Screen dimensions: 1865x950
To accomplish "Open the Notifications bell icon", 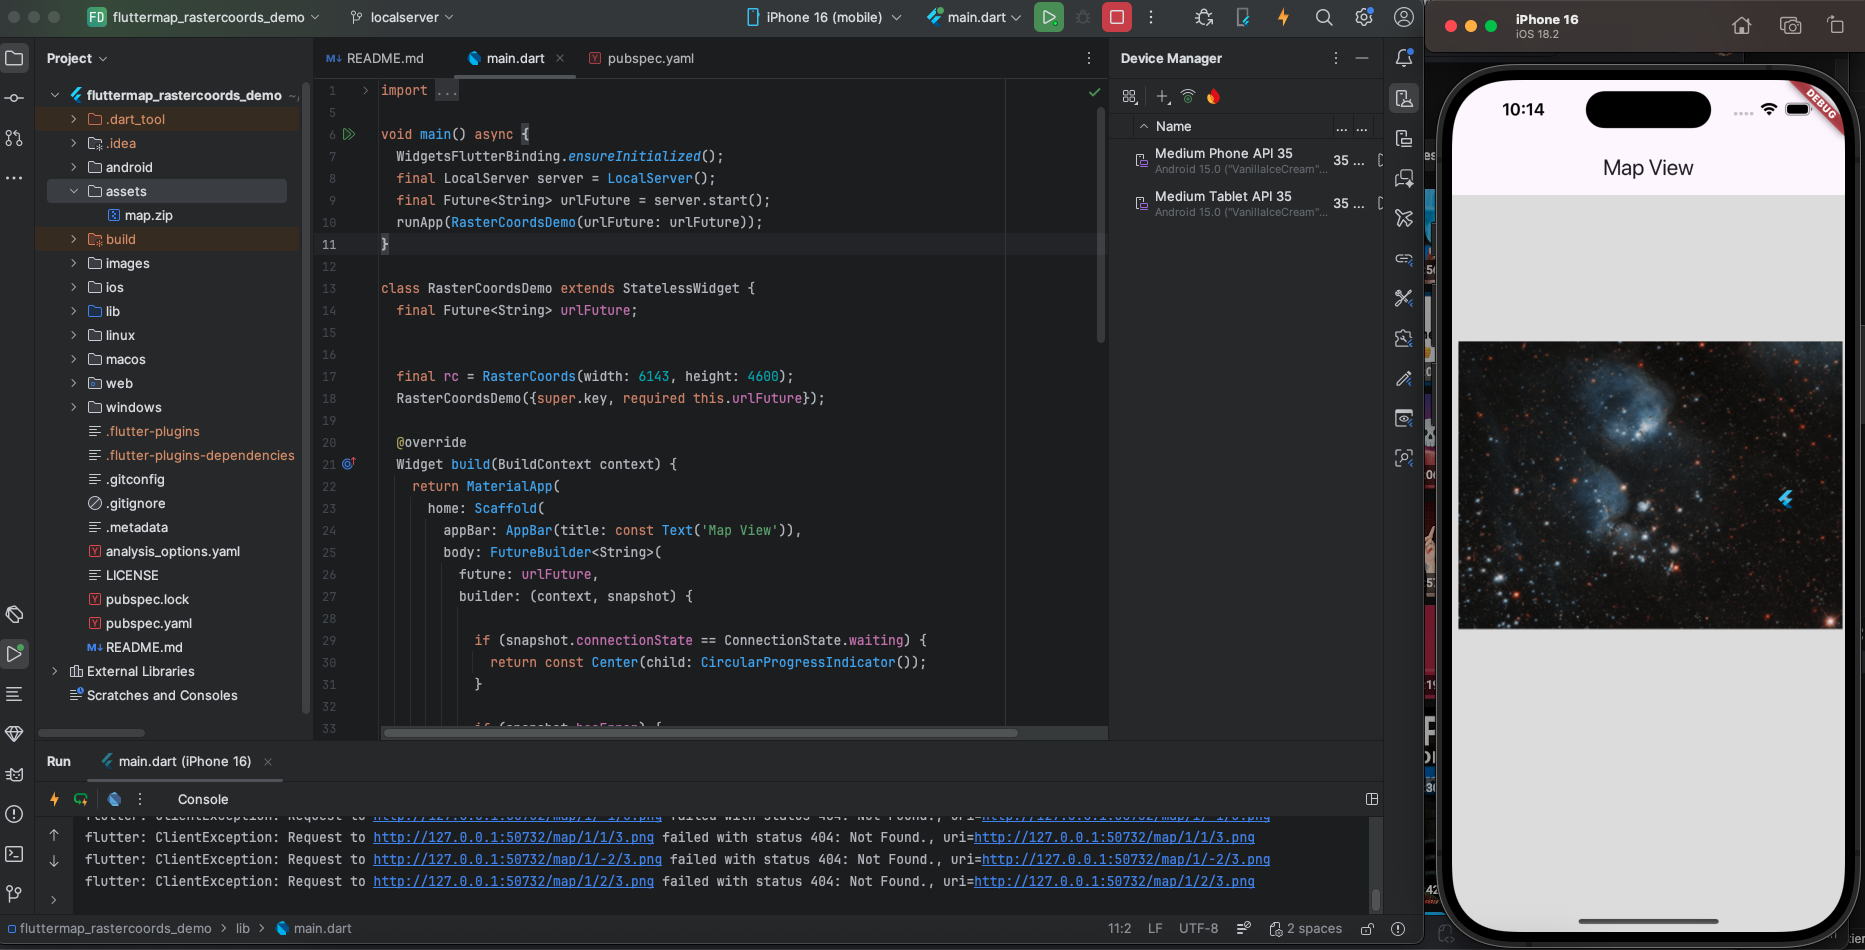I will [x=1404, y=58].
